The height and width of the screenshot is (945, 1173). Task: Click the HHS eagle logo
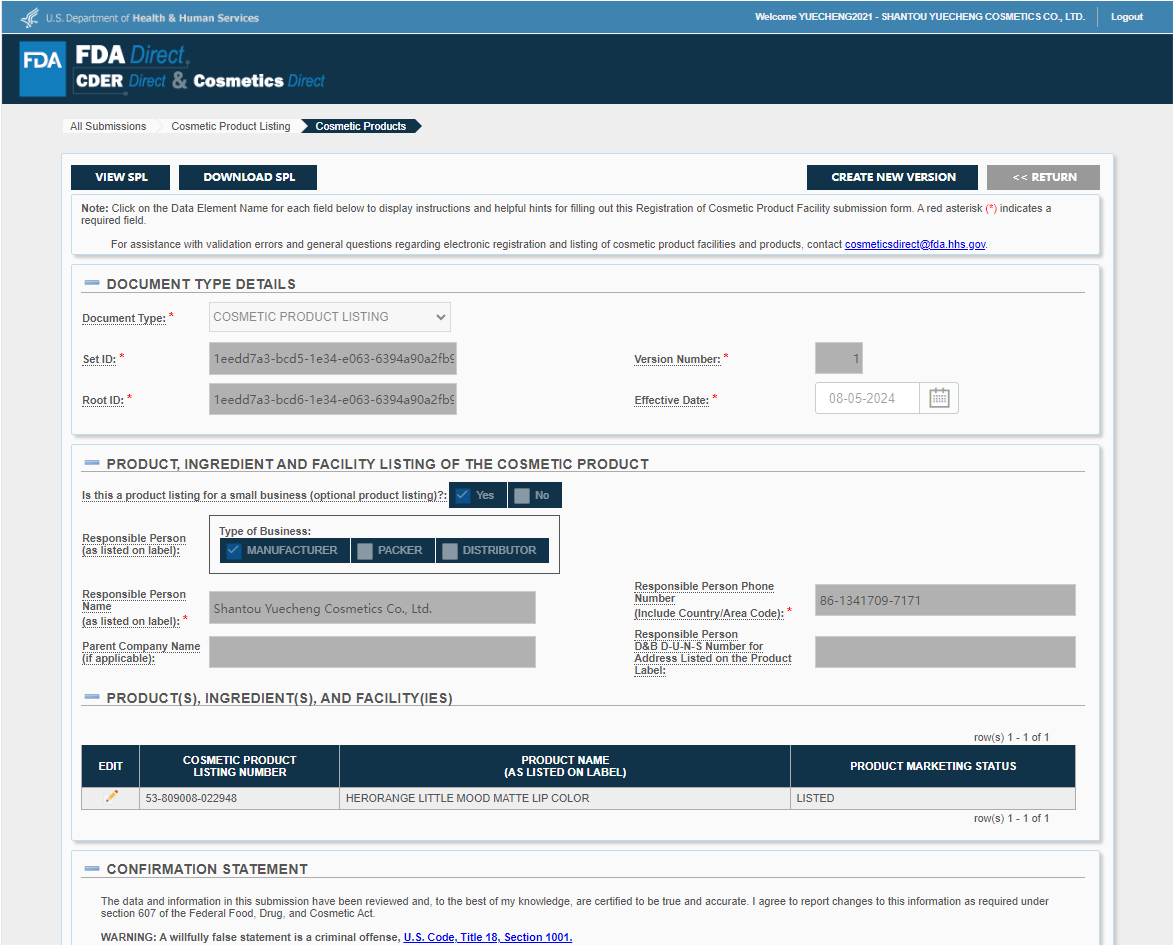(30, 17)
